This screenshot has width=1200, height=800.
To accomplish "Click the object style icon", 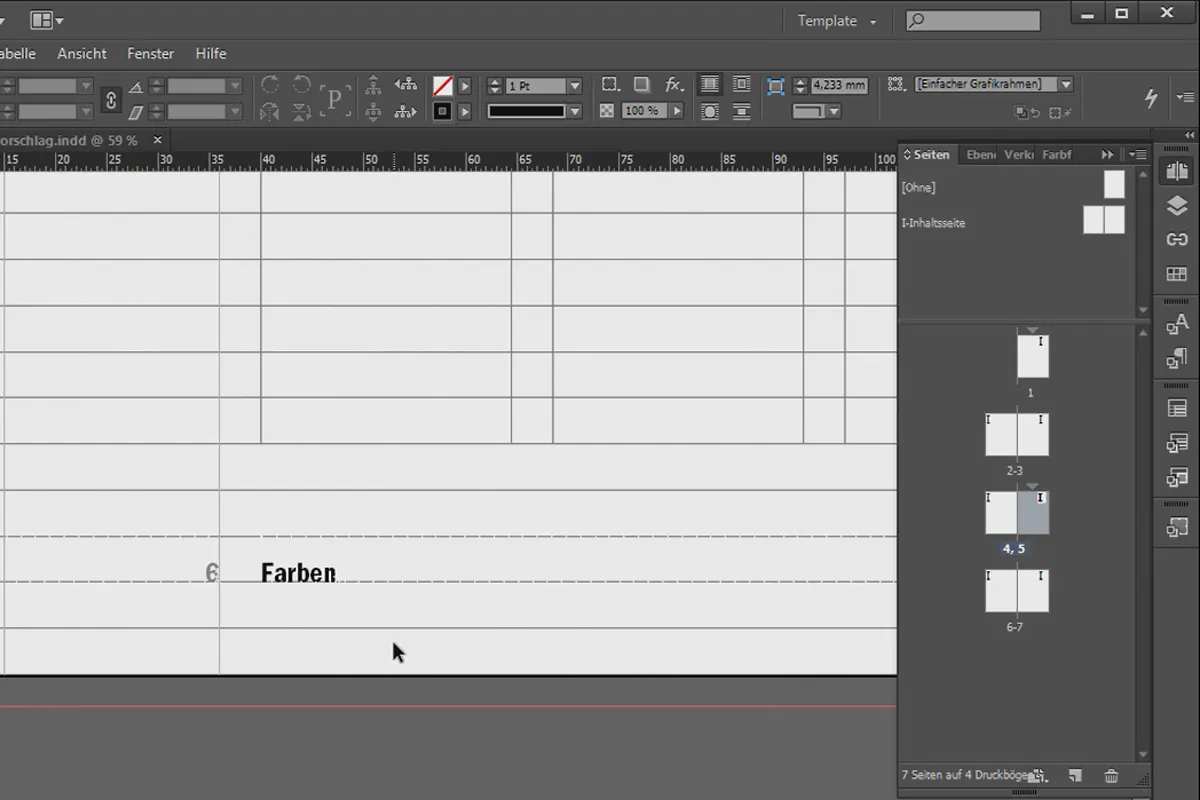I will [896, 85].
